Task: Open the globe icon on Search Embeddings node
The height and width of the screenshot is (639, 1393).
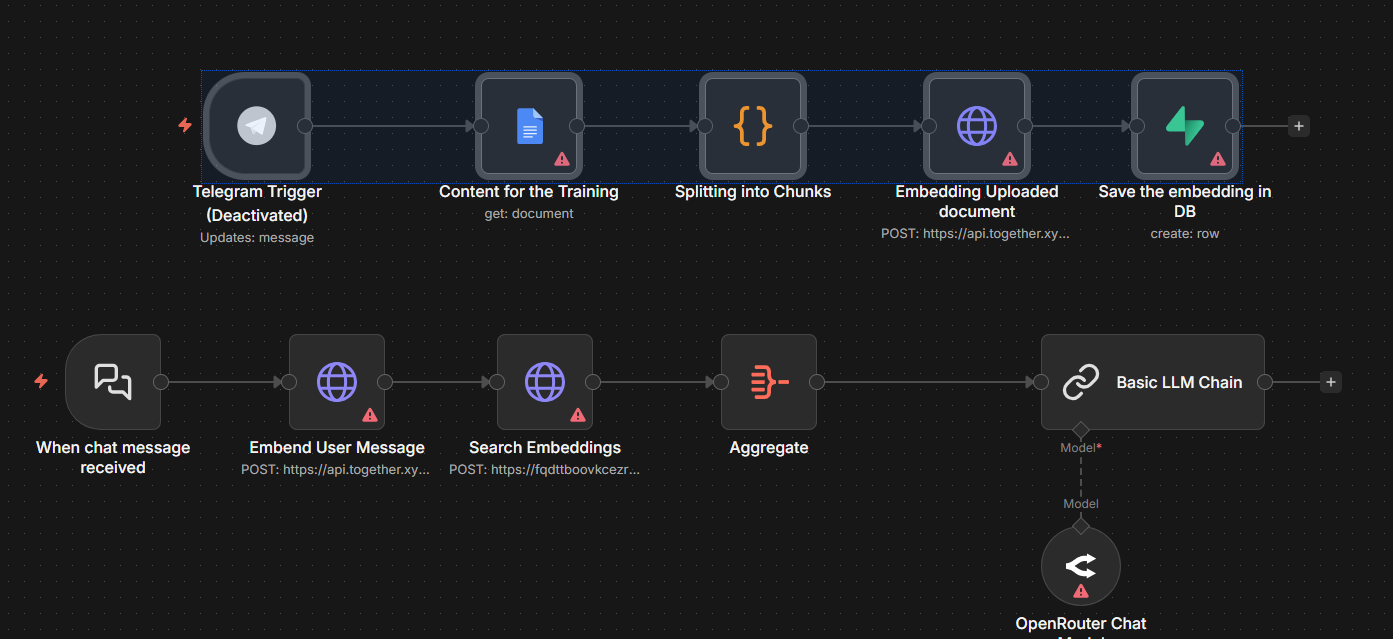Action: (545, 381)
